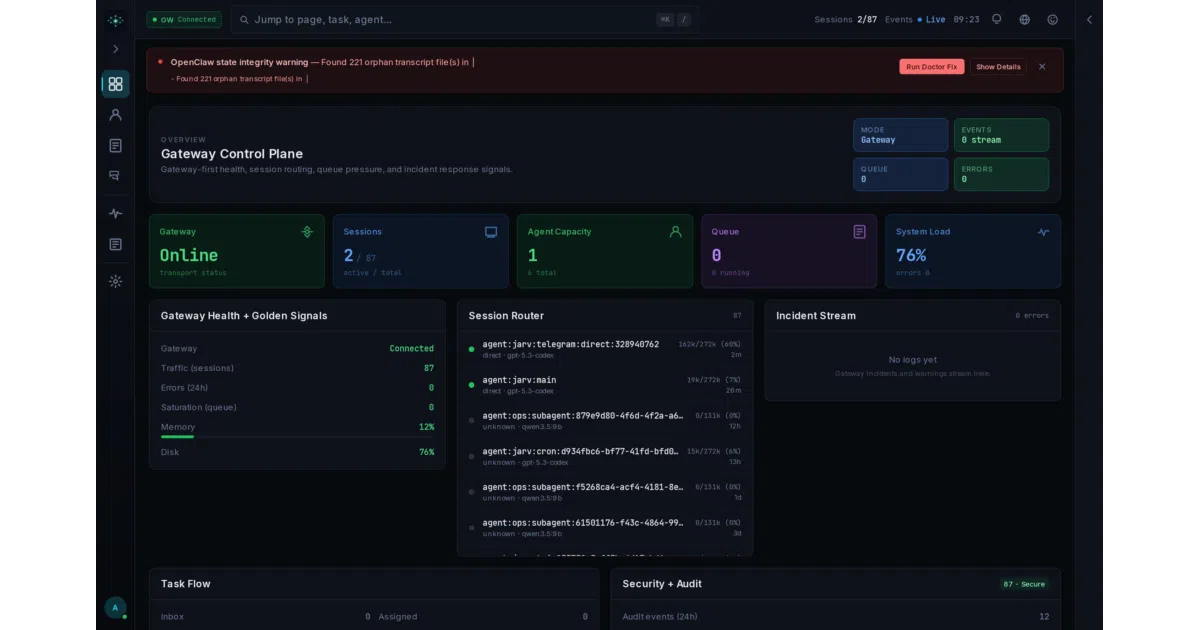Open the settings gear icon in sidebar
Viewport: 1200px width, 630px height.
tap(115, 281)
